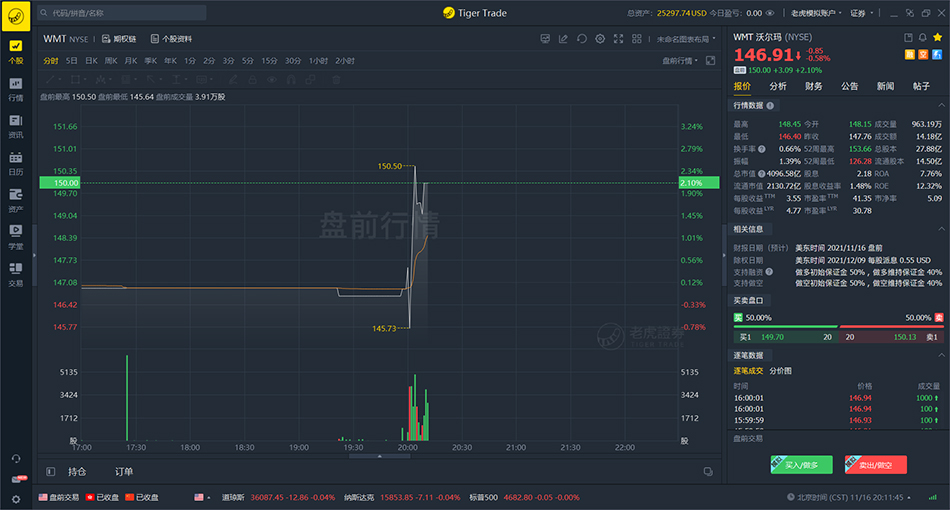Image resolution: width=950 pixels, height=510 pixels.
Task: Open 盘前行情 session dropdown
Action: coord(680,61)
